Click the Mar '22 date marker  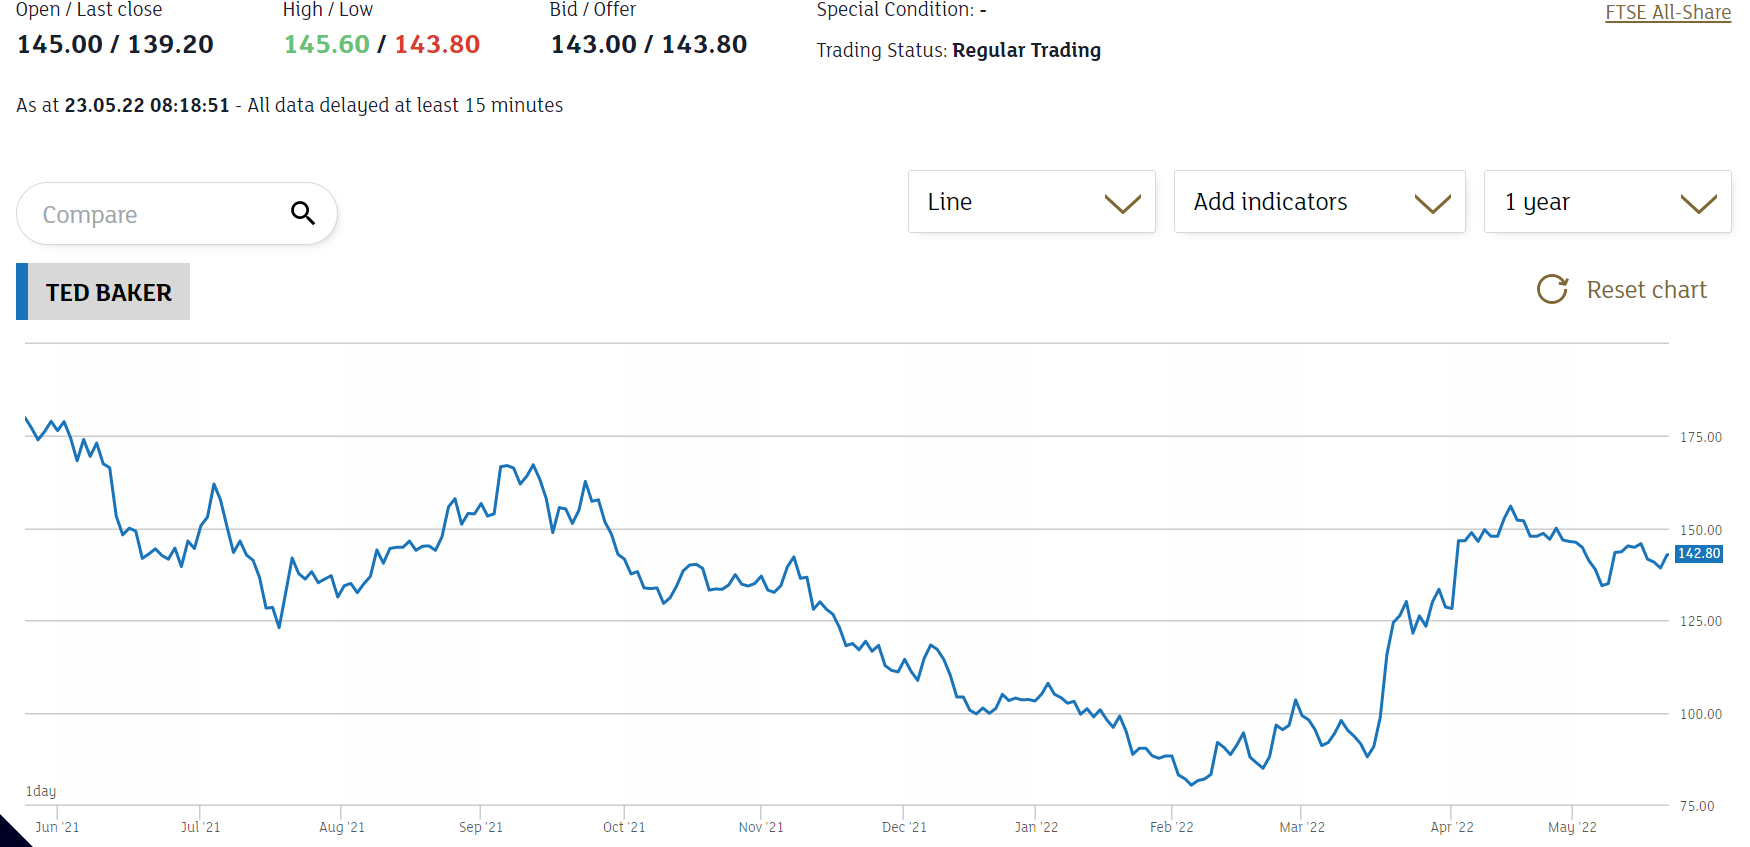coord(1301,827)
